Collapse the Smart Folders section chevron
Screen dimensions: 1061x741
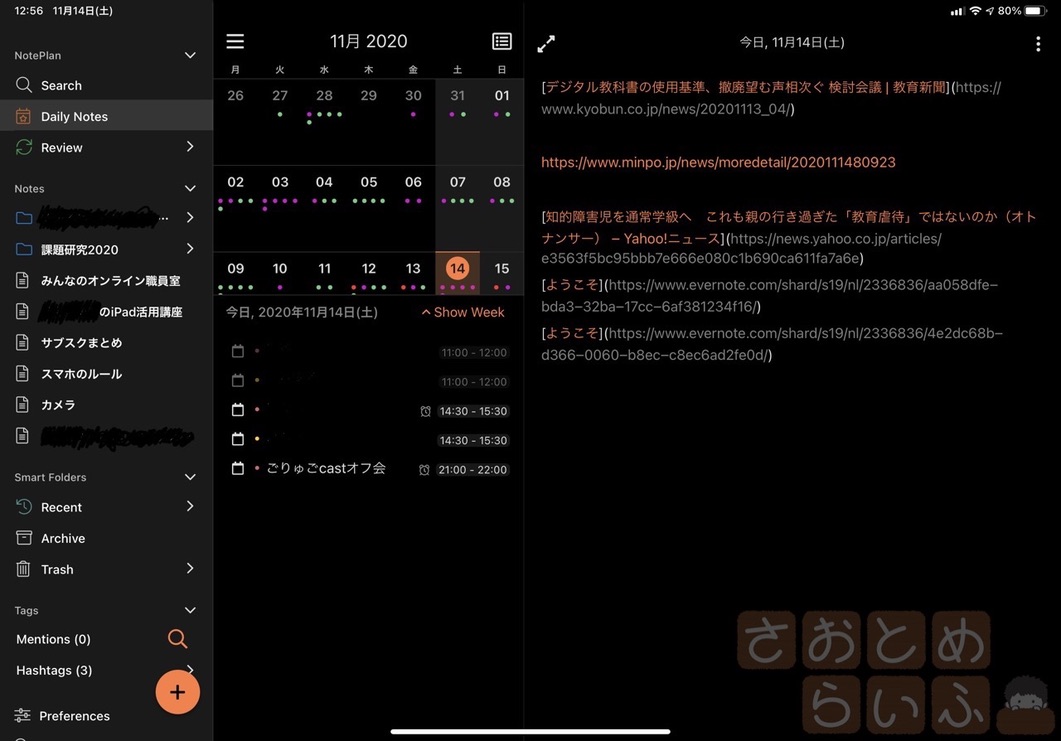(190, 477)
